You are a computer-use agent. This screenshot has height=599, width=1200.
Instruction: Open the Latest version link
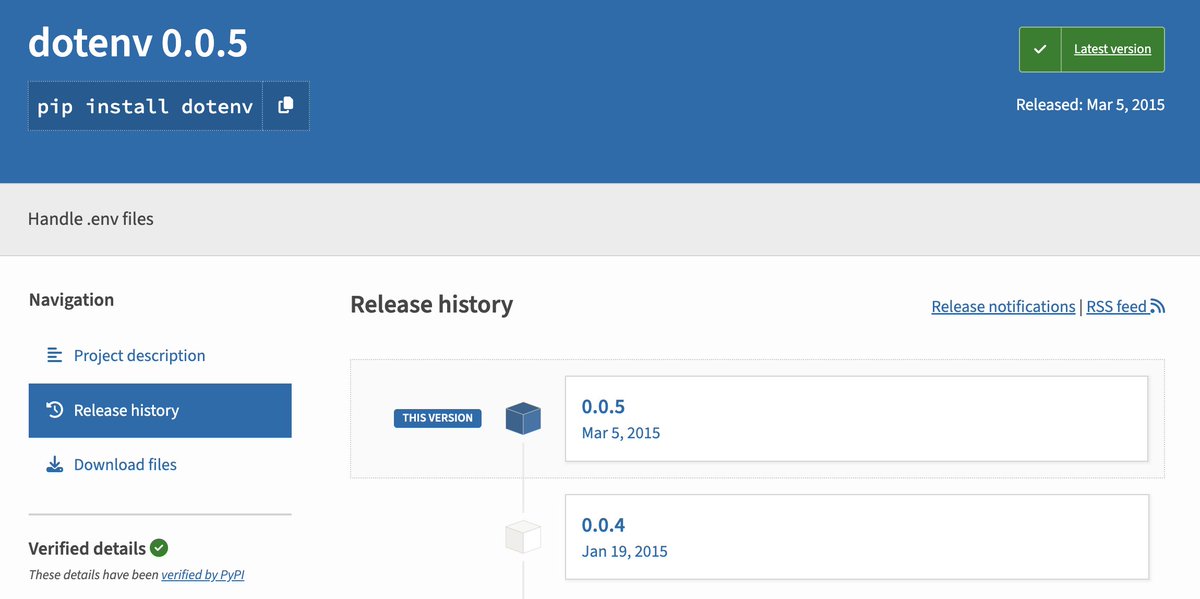tap(1112, 49)
